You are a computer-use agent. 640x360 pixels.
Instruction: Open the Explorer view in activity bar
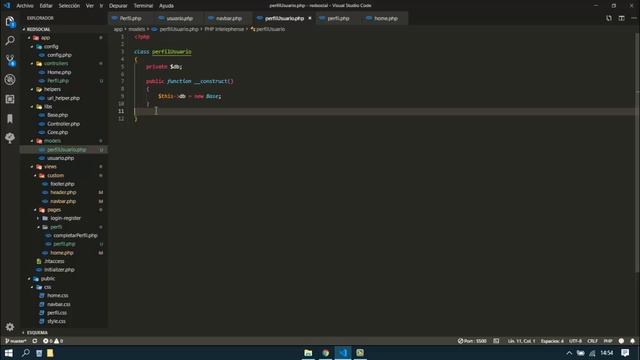[10, 22]
